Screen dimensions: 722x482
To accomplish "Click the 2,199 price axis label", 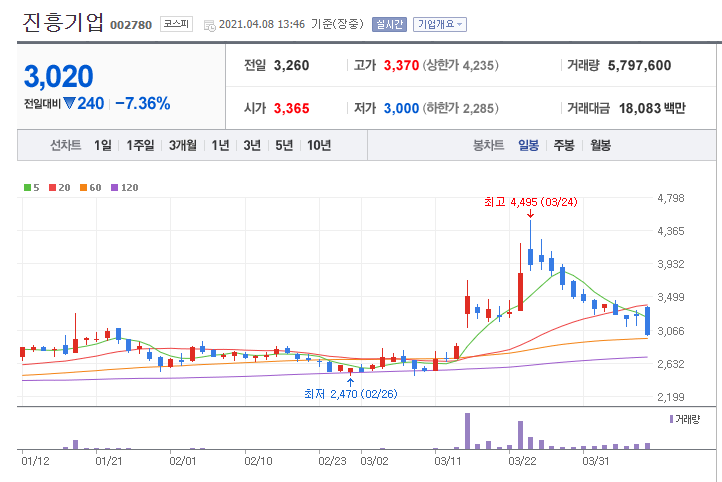I will (670, 396).
